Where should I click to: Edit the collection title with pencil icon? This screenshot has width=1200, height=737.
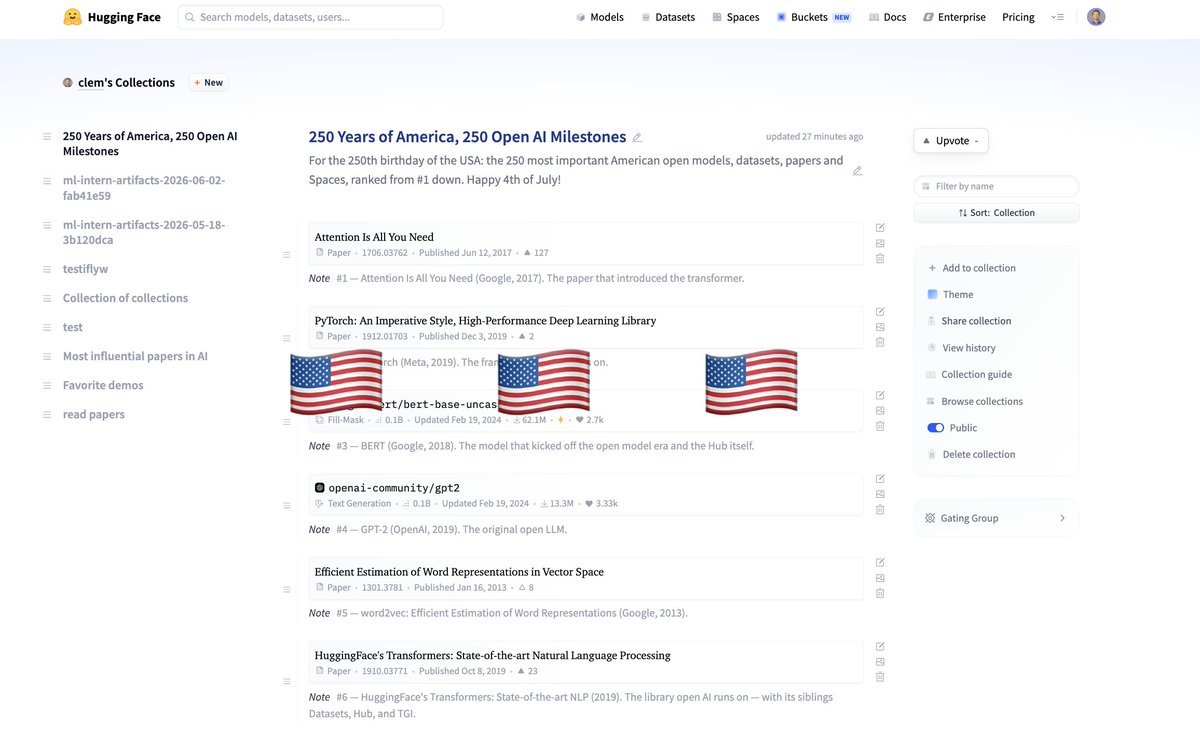pyautogui.click(x=637, y=138)
